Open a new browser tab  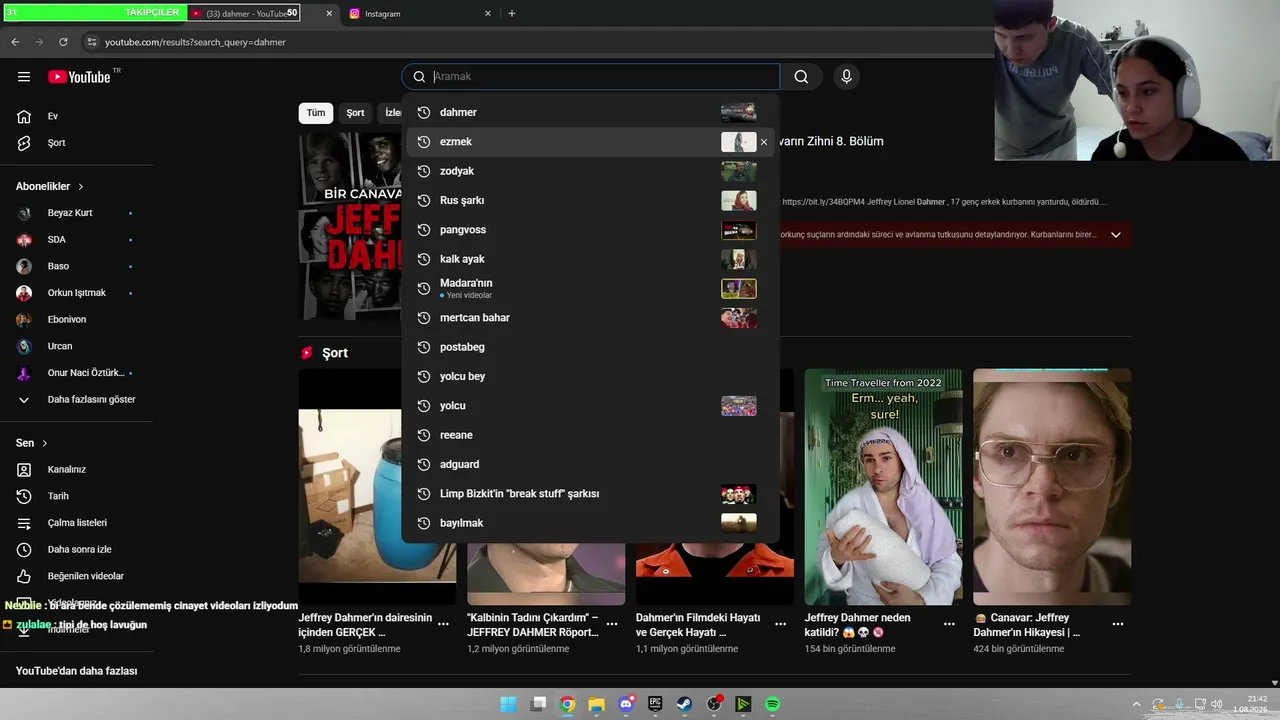(x=512, y=14)
